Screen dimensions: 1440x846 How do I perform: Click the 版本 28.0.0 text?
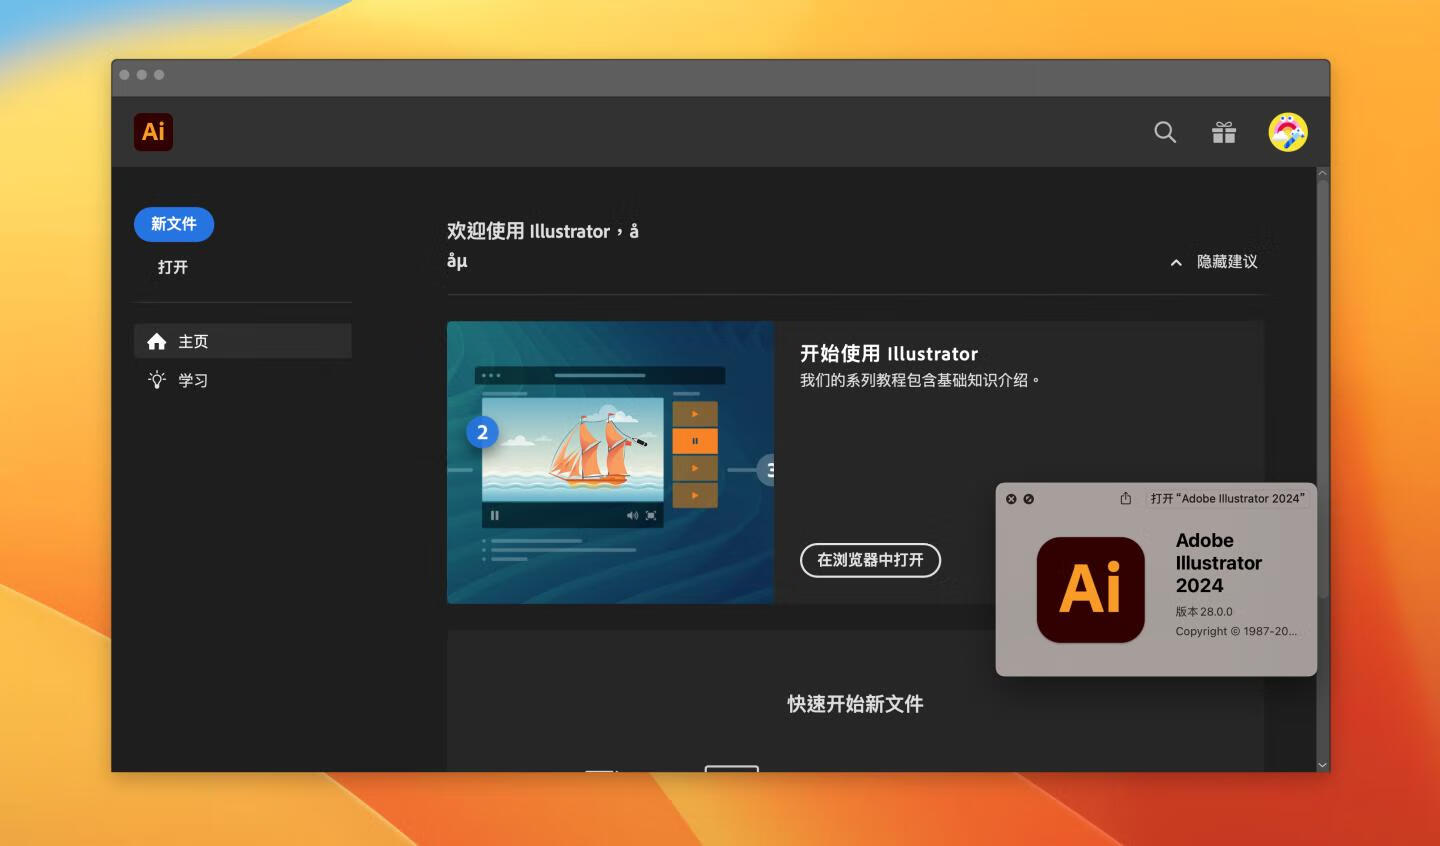[x=1204, y=611]
